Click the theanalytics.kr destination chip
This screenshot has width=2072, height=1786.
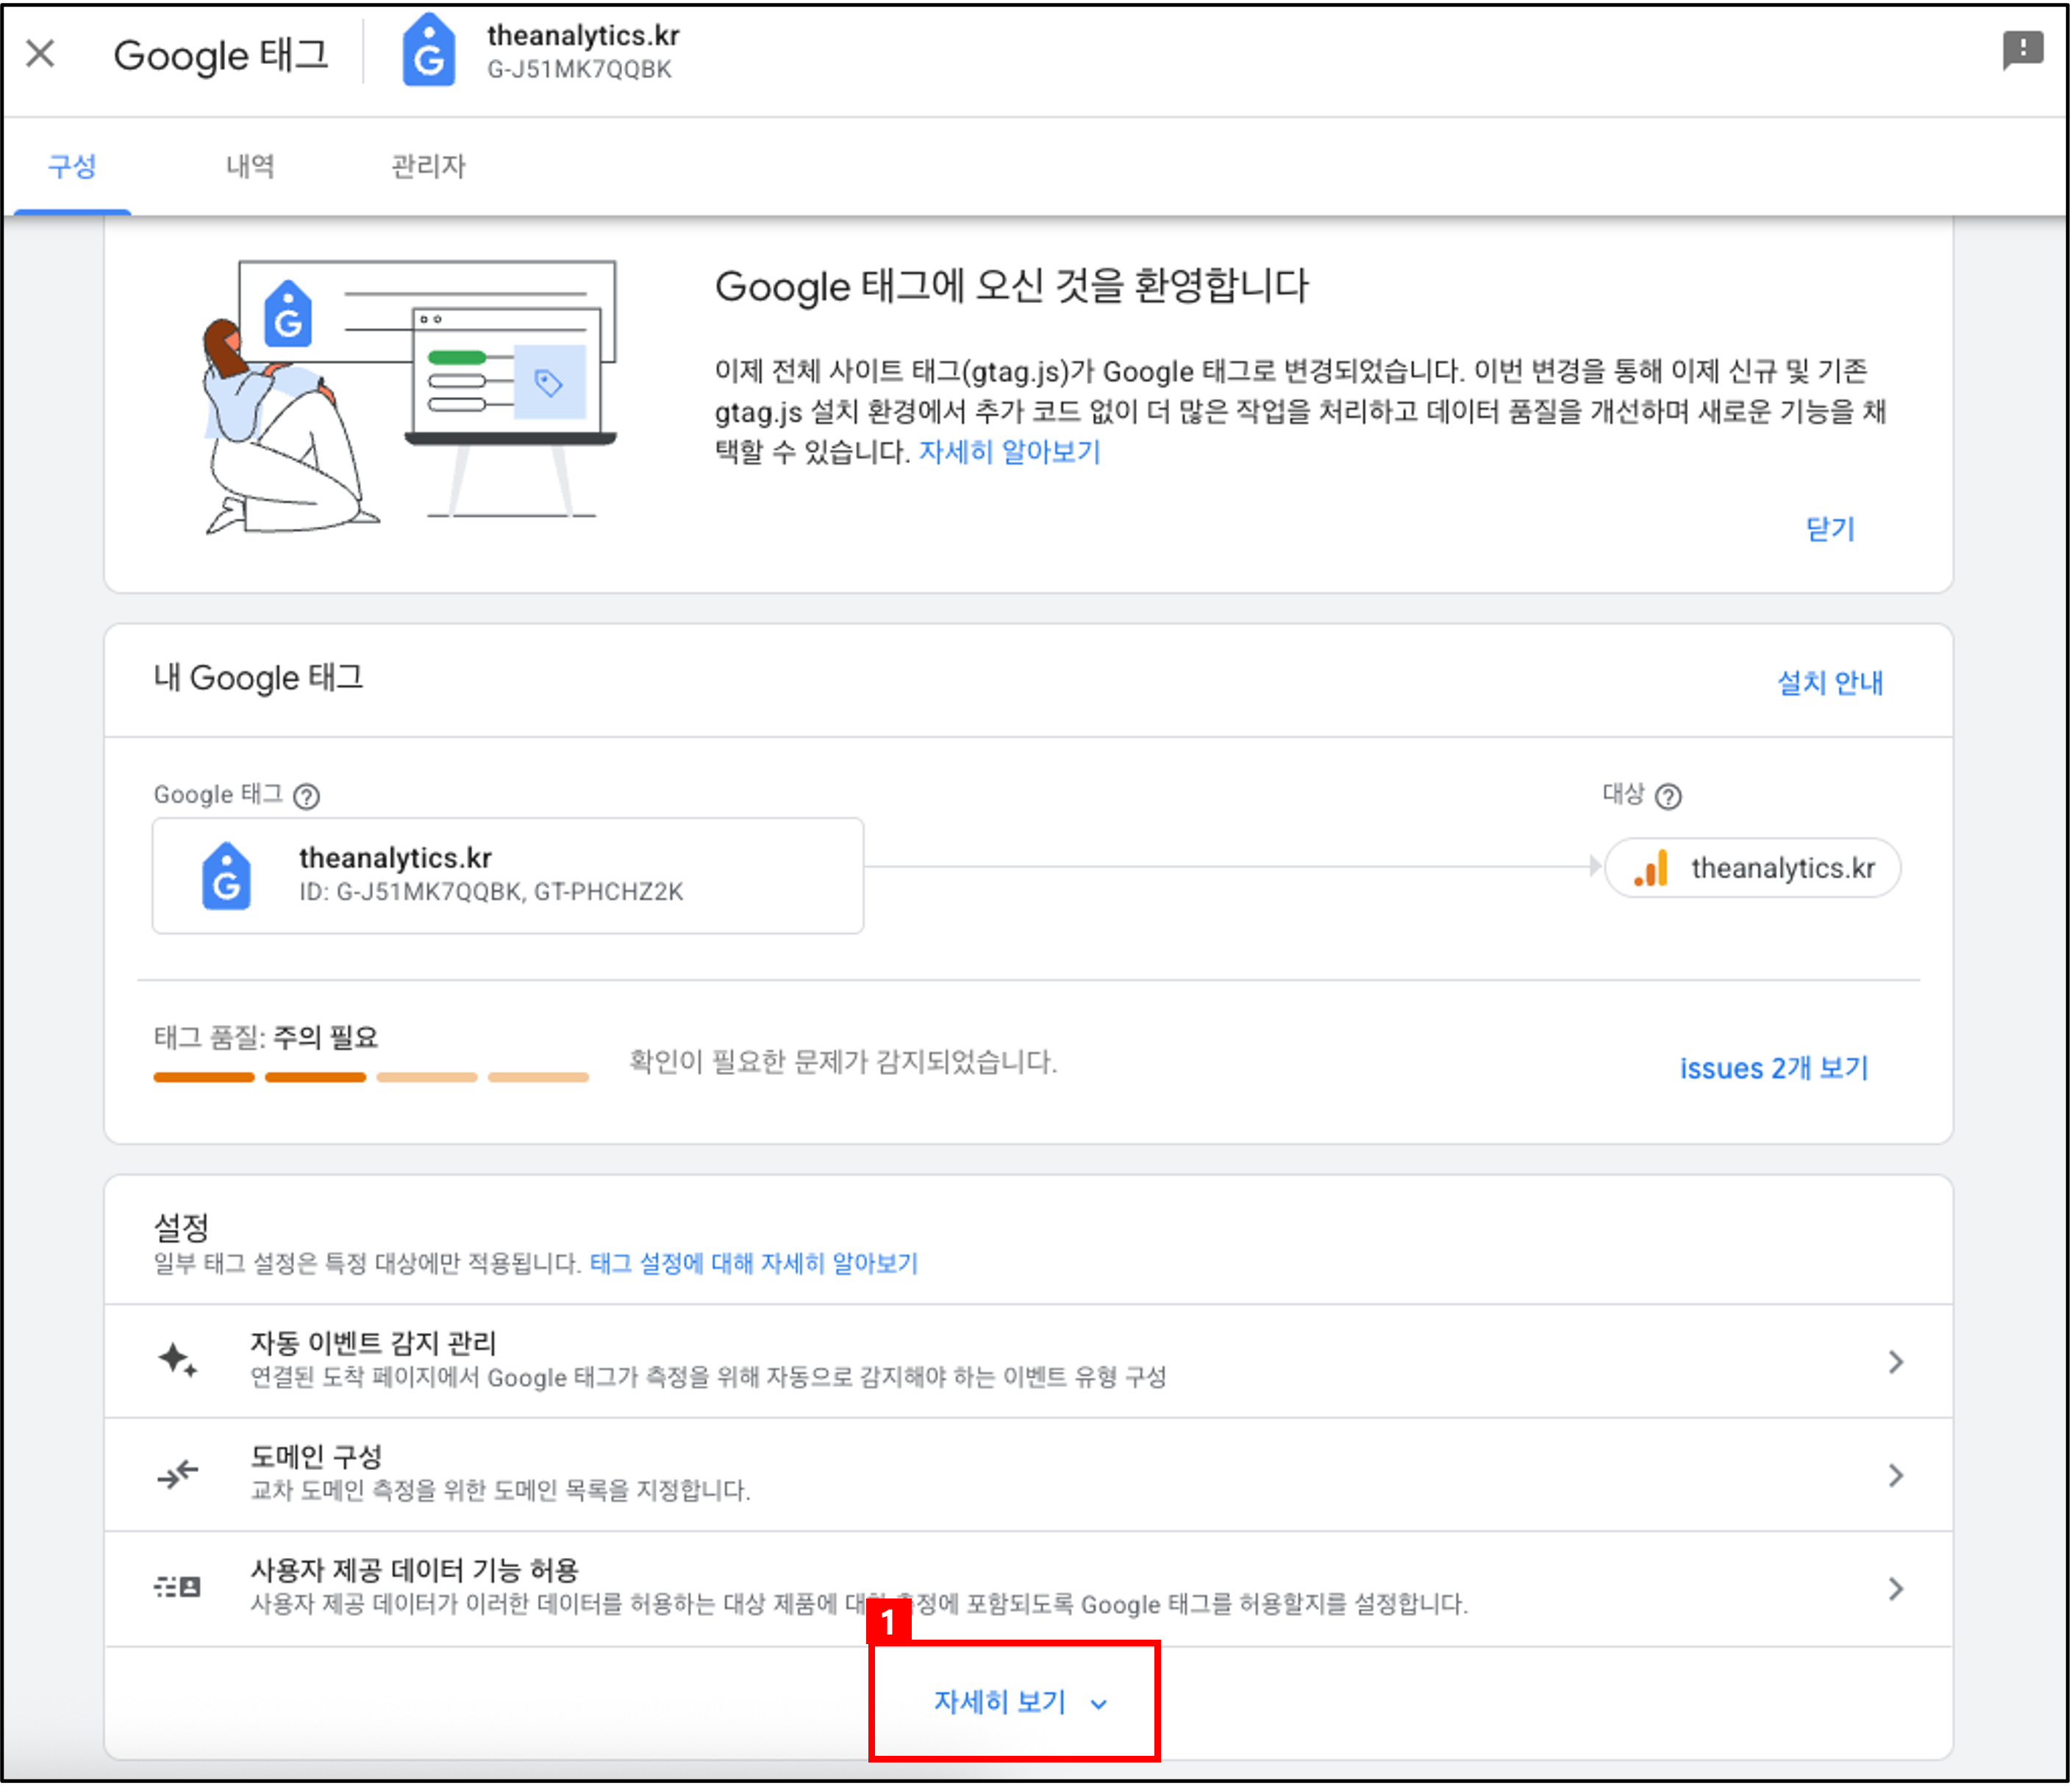1752,868
